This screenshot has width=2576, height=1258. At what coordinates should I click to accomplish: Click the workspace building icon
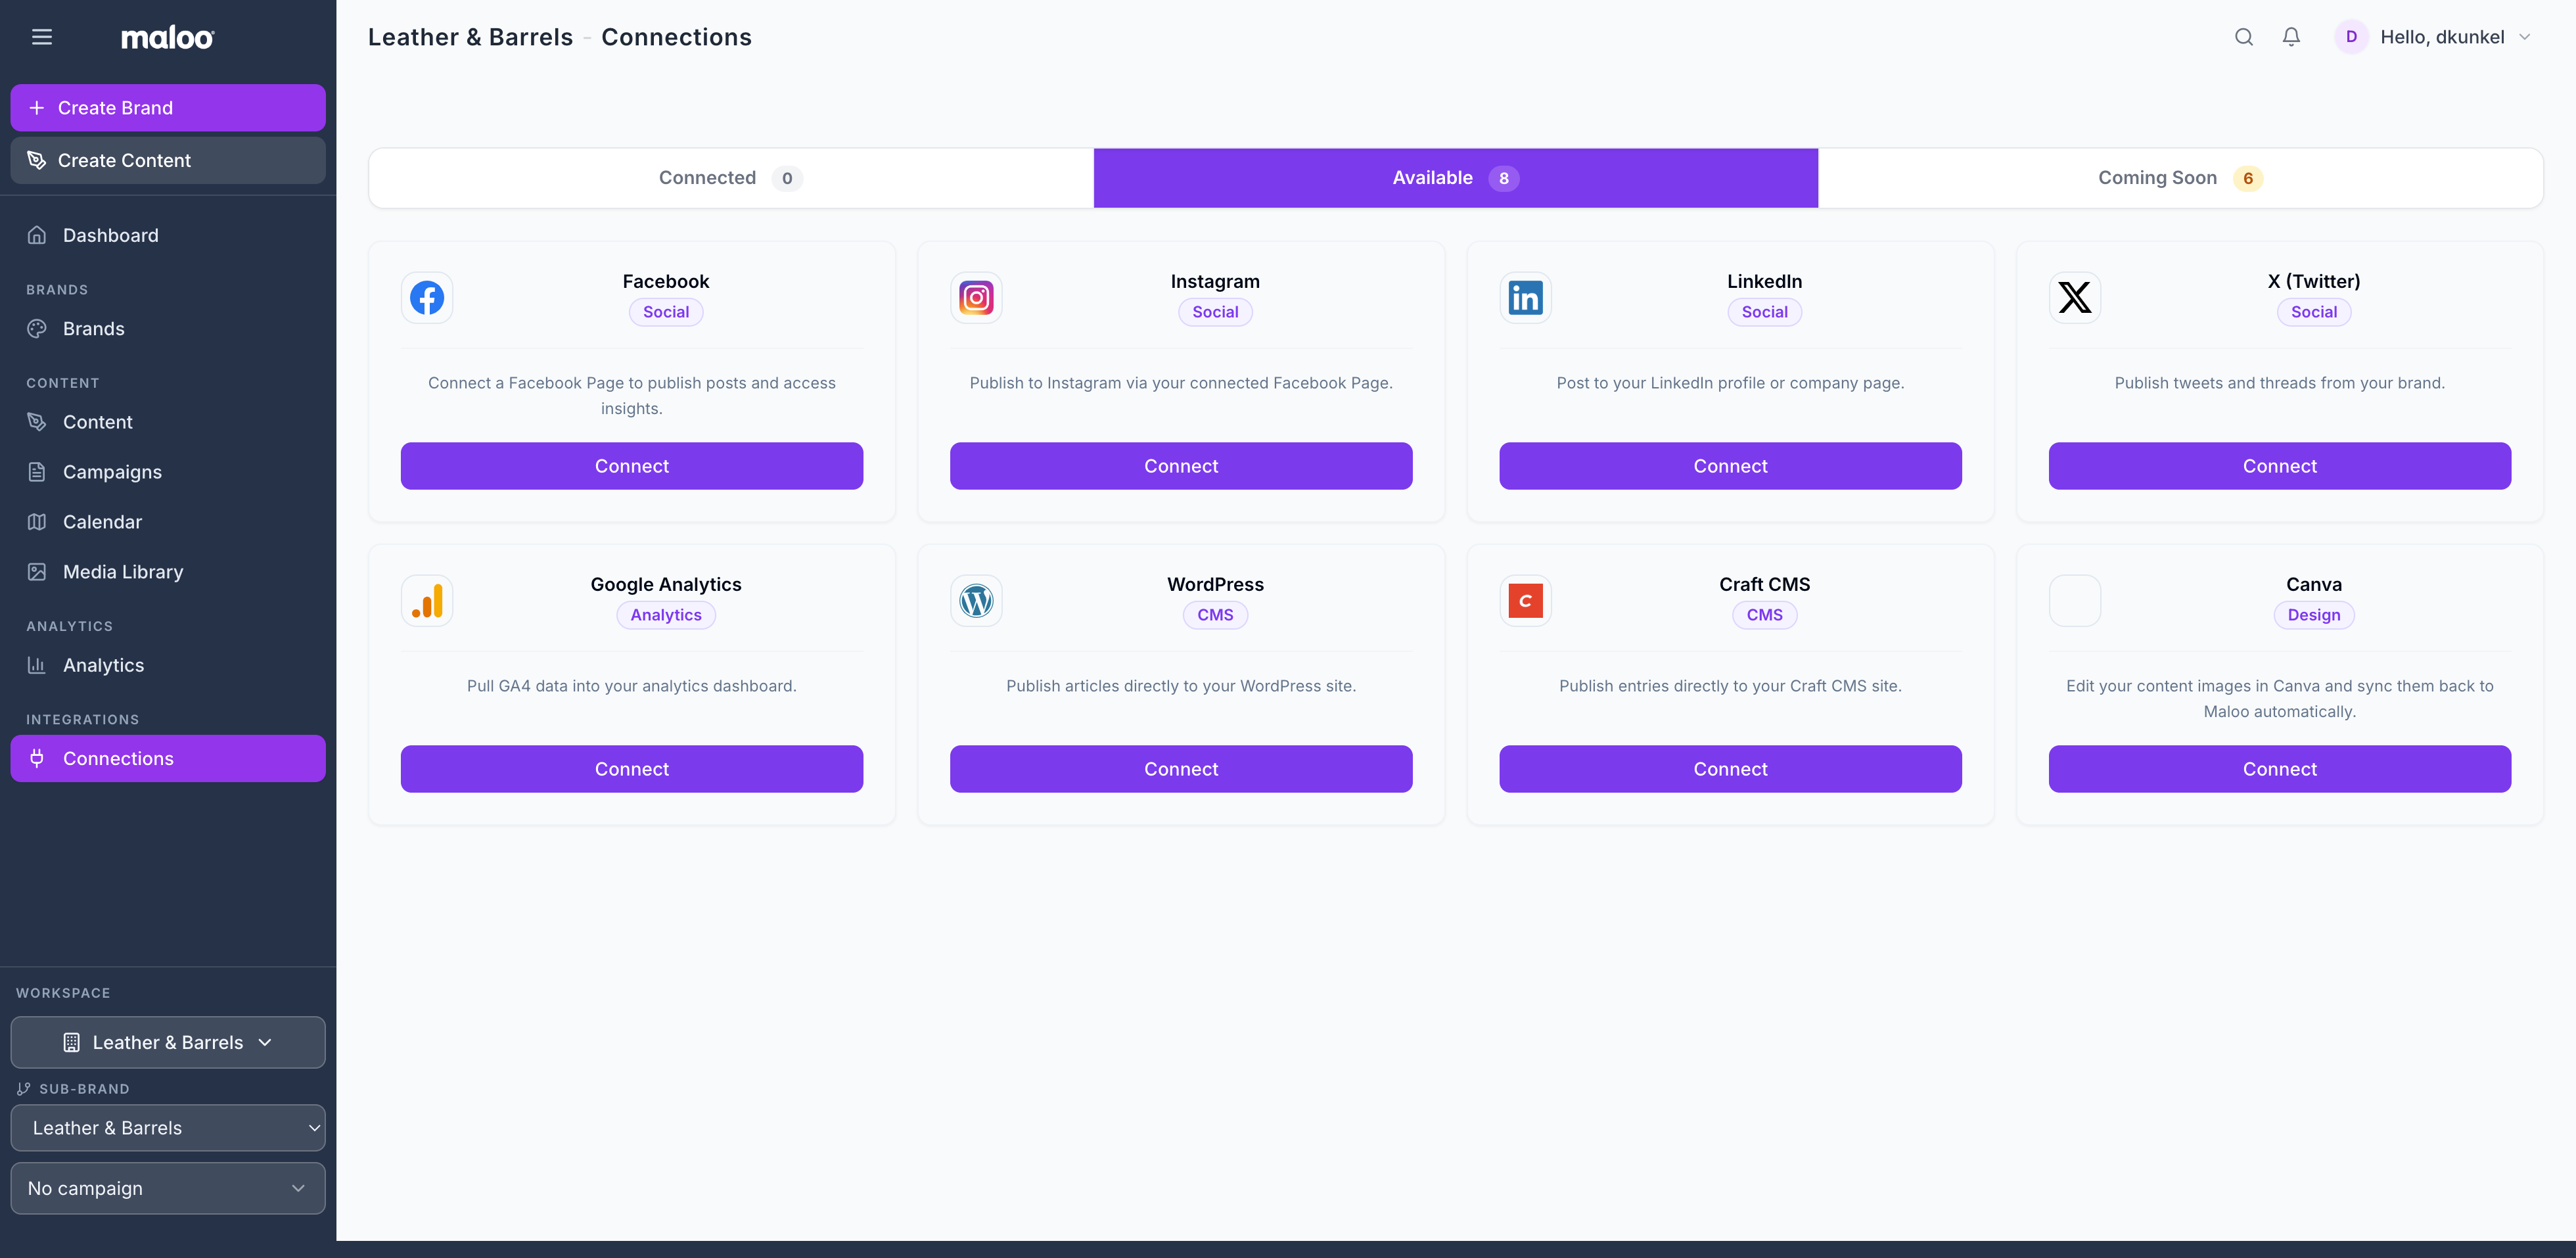pos(71,1042)
